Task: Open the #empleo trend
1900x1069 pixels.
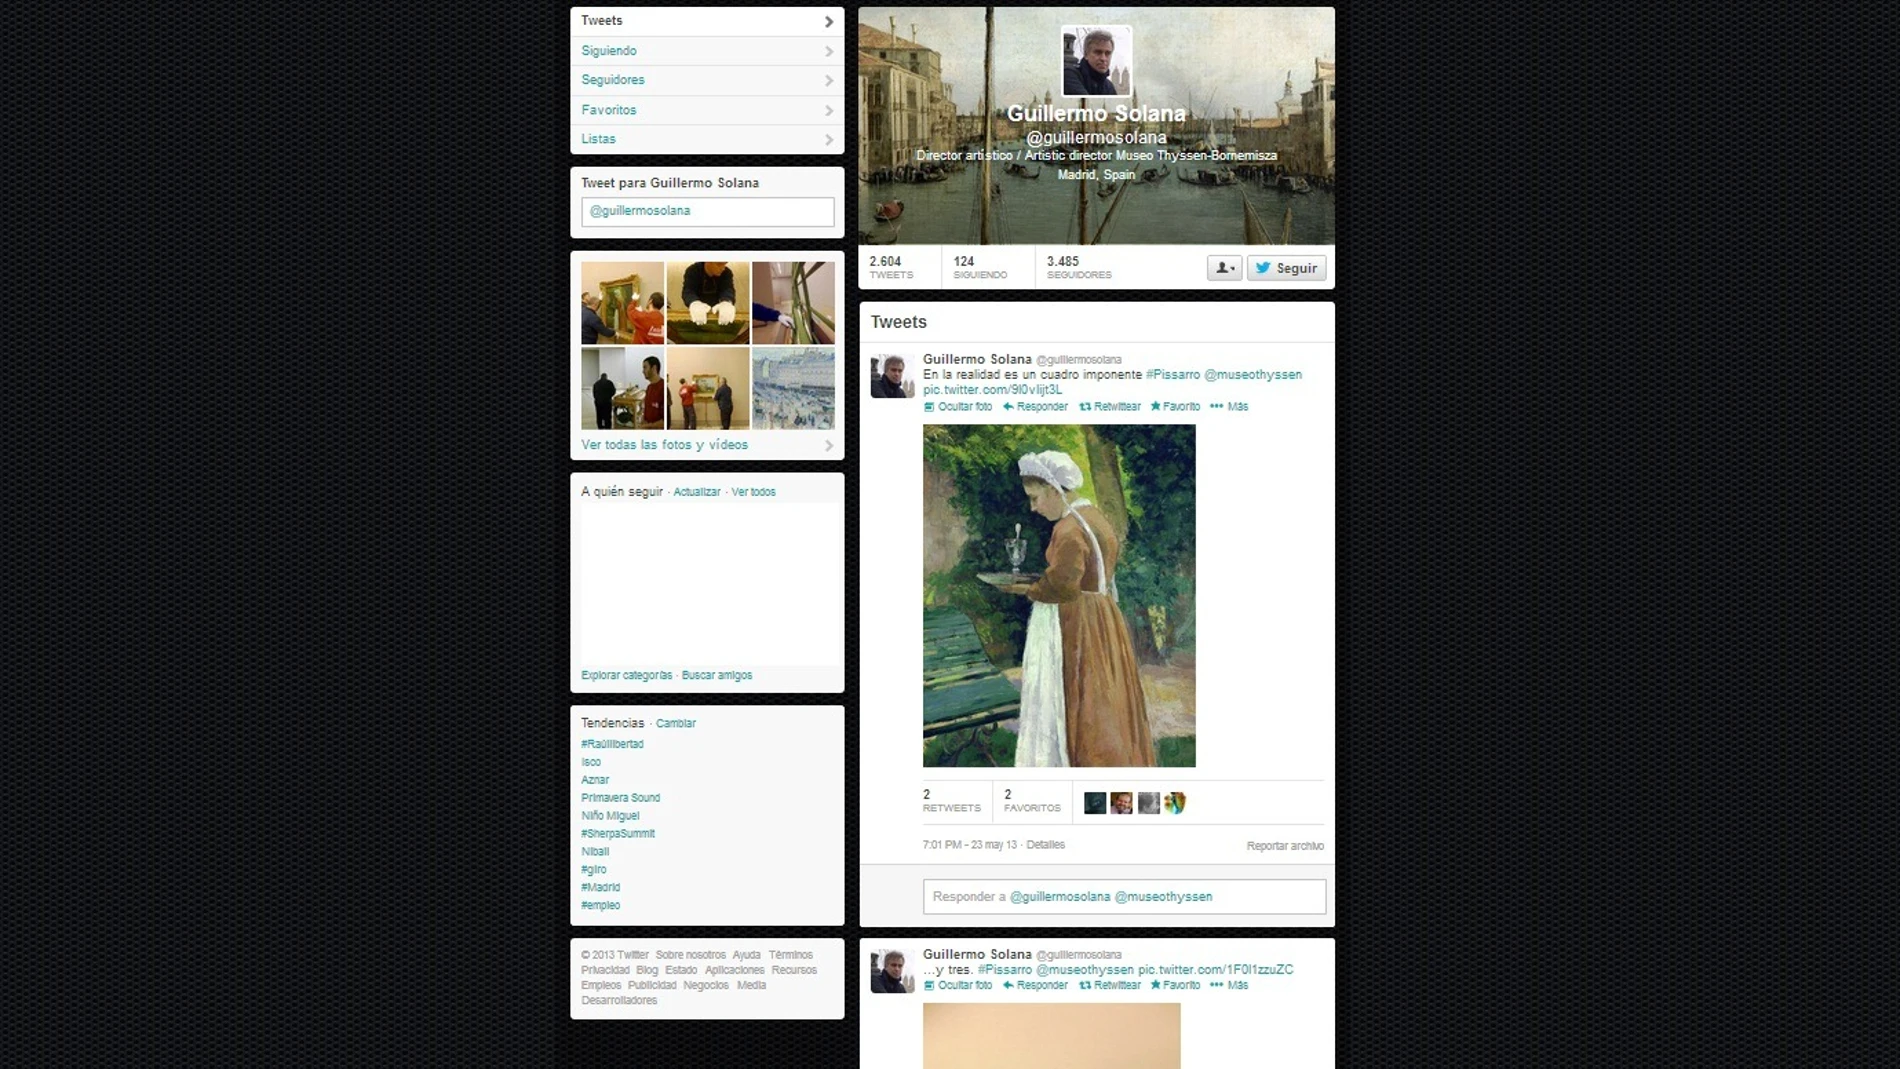Action: (600, 906)
